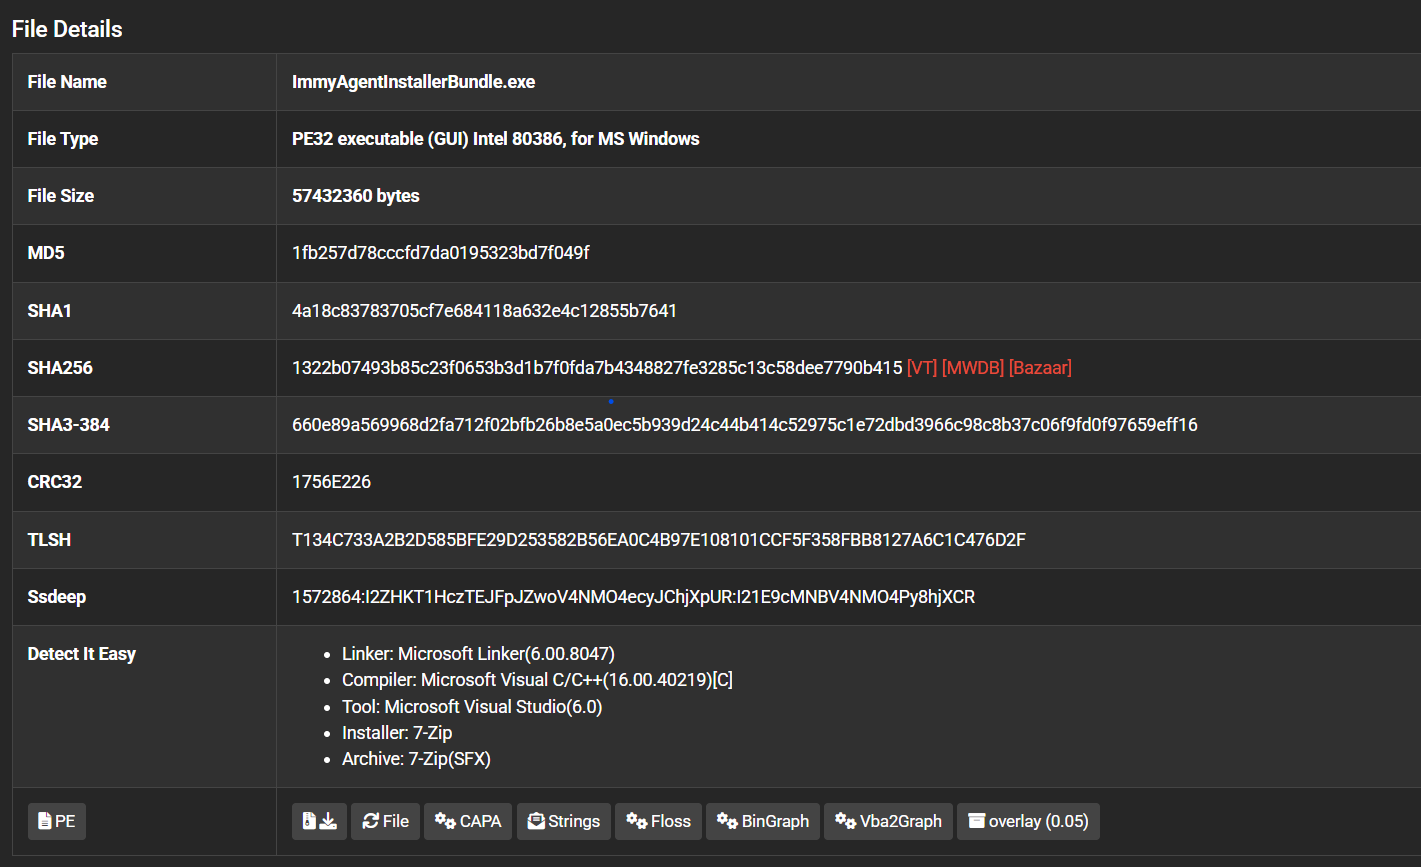Refresh file info with File button
Image resolution: width=1421 pixels, height=867 pixels.
click(x=385, y=821)
